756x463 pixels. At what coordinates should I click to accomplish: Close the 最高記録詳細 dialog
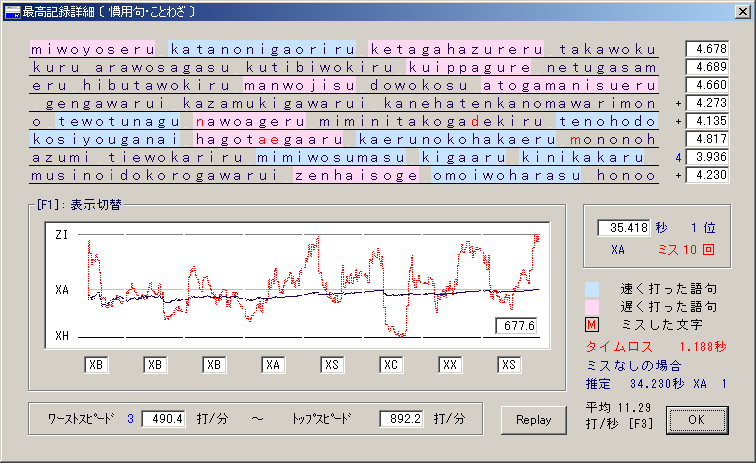point(742,12)
